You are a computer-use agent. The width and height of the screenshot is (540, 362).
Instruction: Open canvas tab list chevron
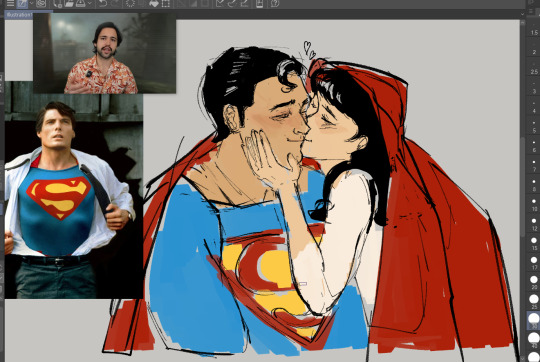pos(522,14)
